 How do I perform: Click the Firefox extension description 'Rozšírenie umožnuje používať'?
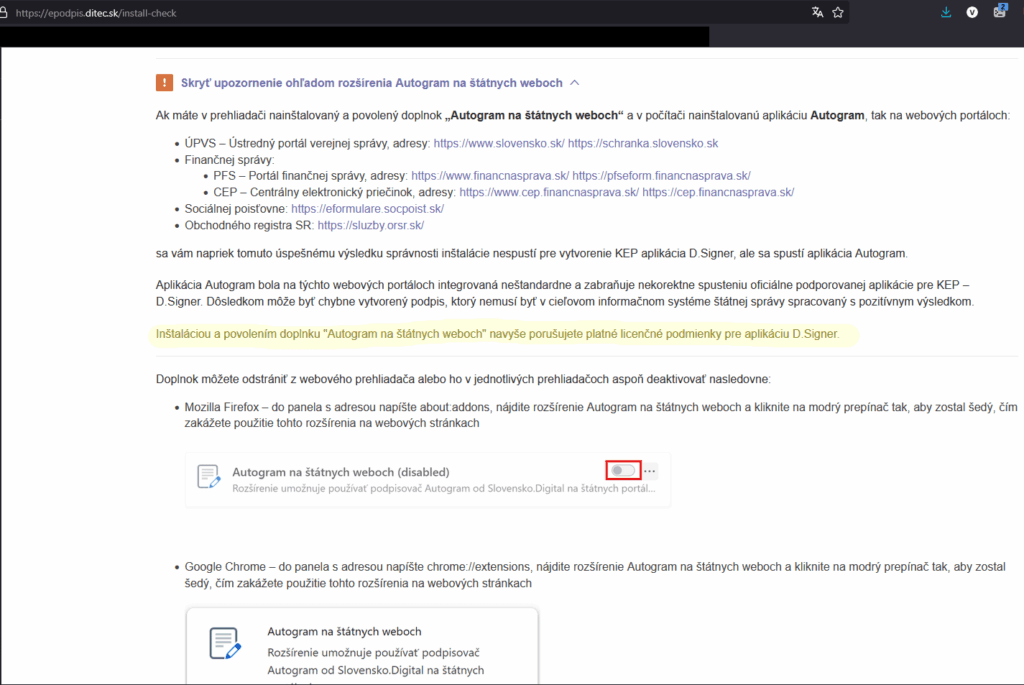pyautogui.click(x=444, y=488)
